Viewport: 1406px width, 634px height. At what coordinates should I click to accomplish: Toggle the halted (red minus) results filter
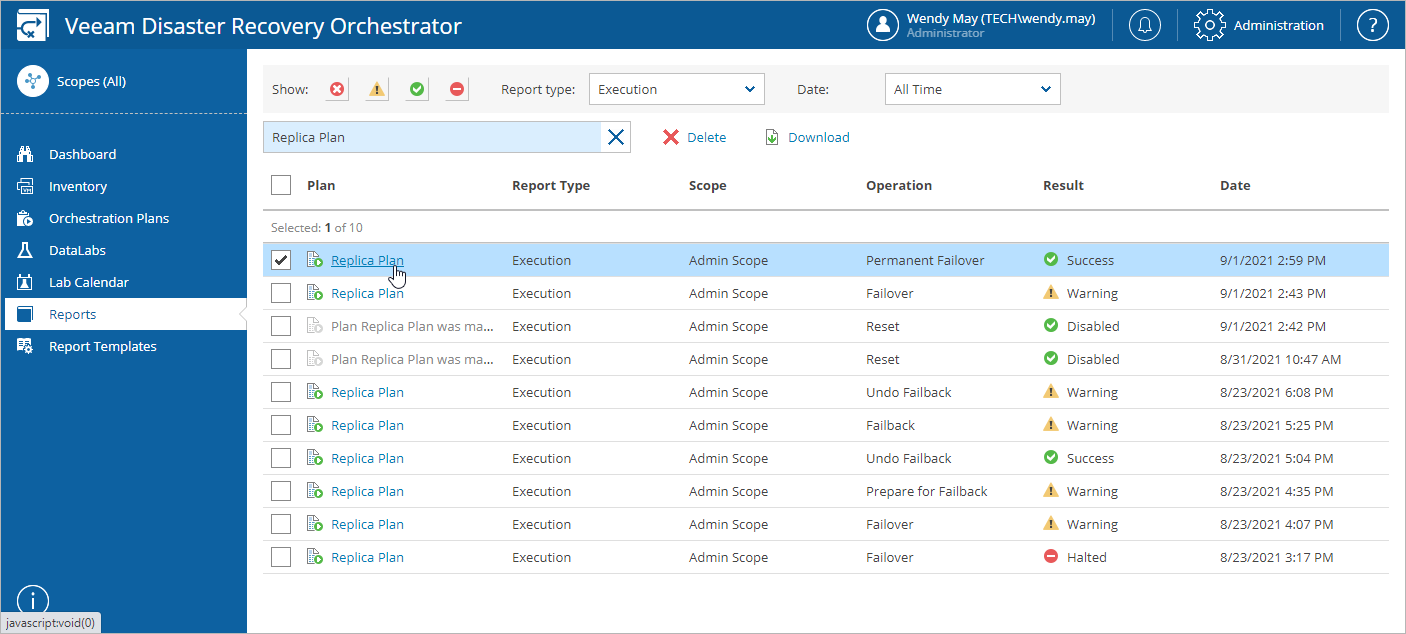click(x=457, y=89)
